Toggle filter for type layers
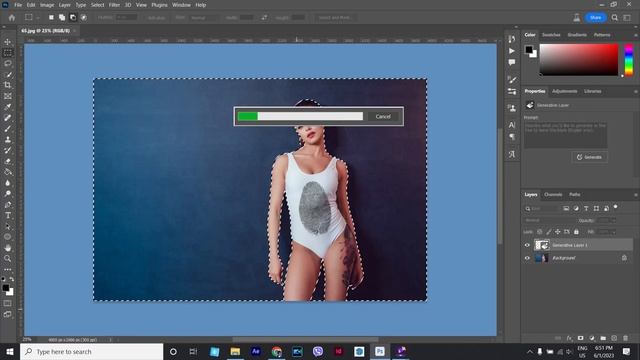Screen dimensions: 640x360 tap(586, 209)
